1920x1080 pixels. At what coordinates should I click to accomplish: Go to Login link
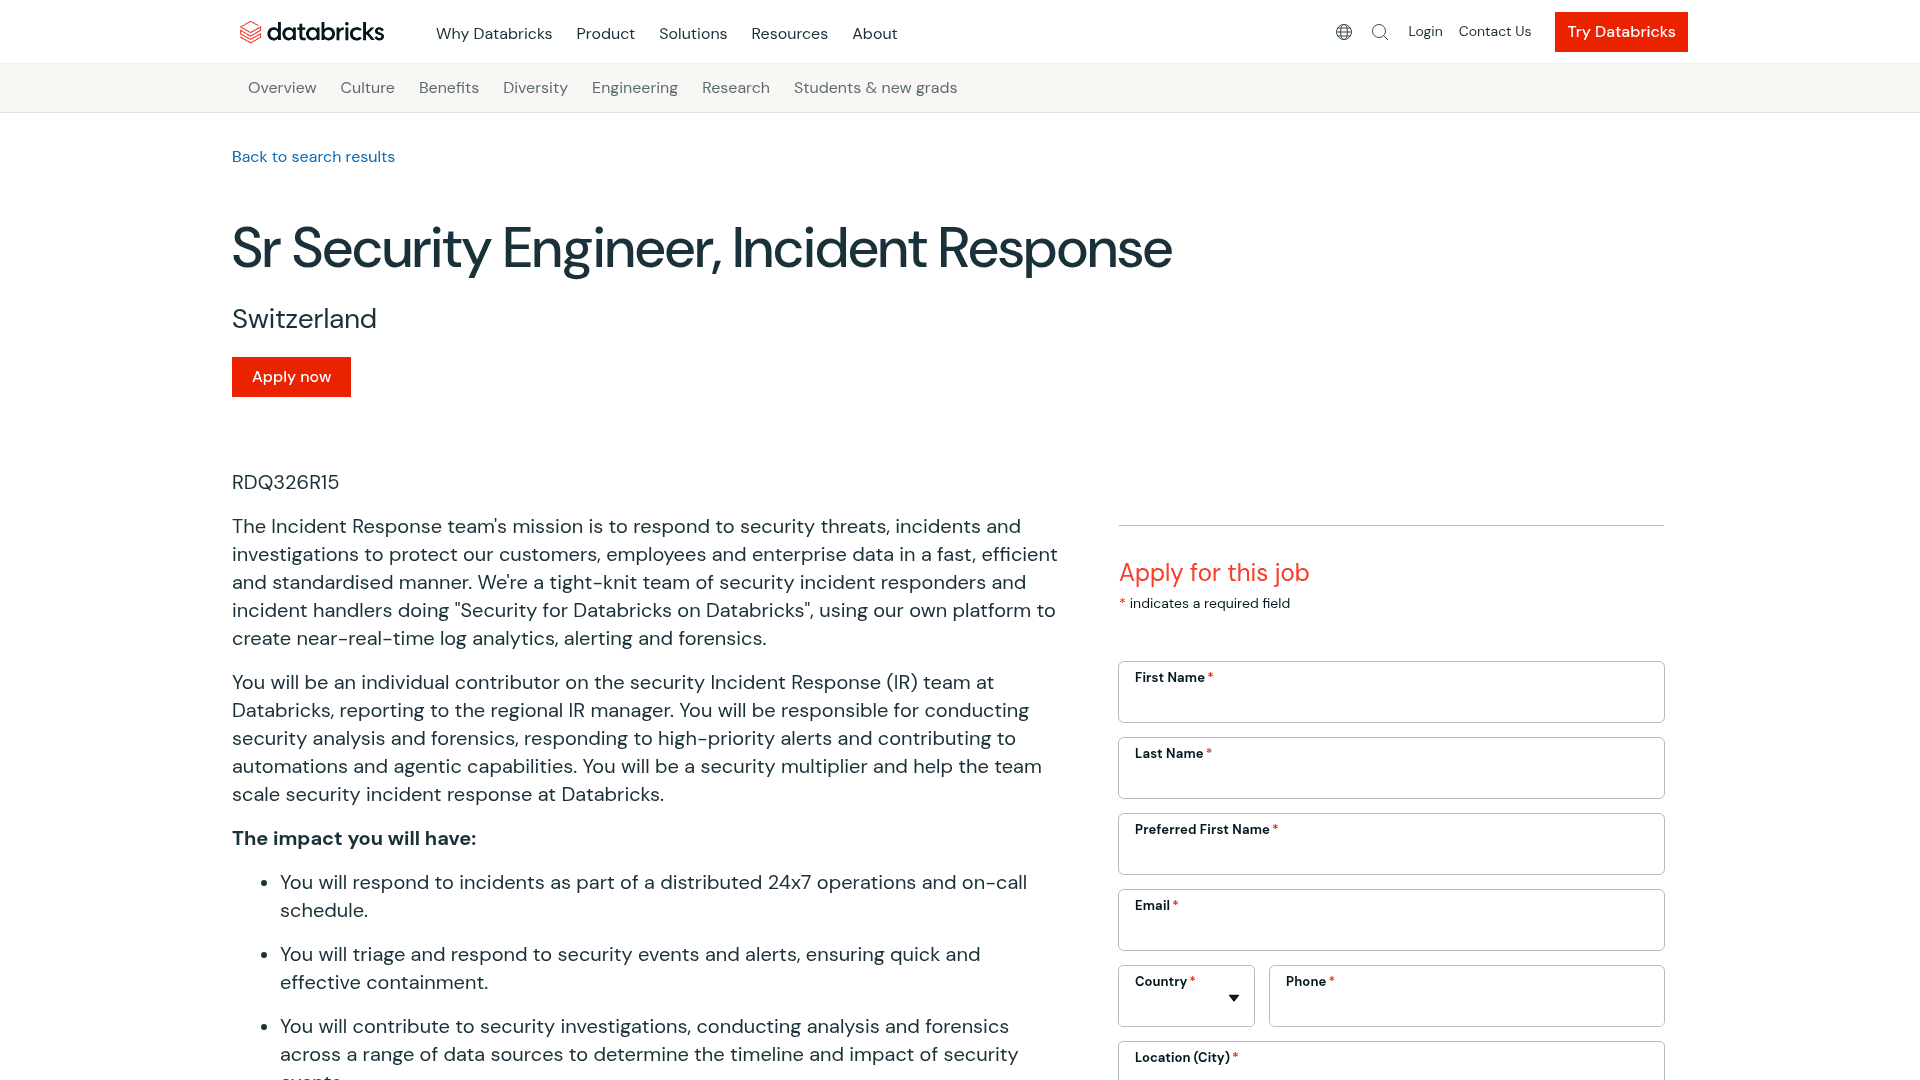[x=1425, y=32]
